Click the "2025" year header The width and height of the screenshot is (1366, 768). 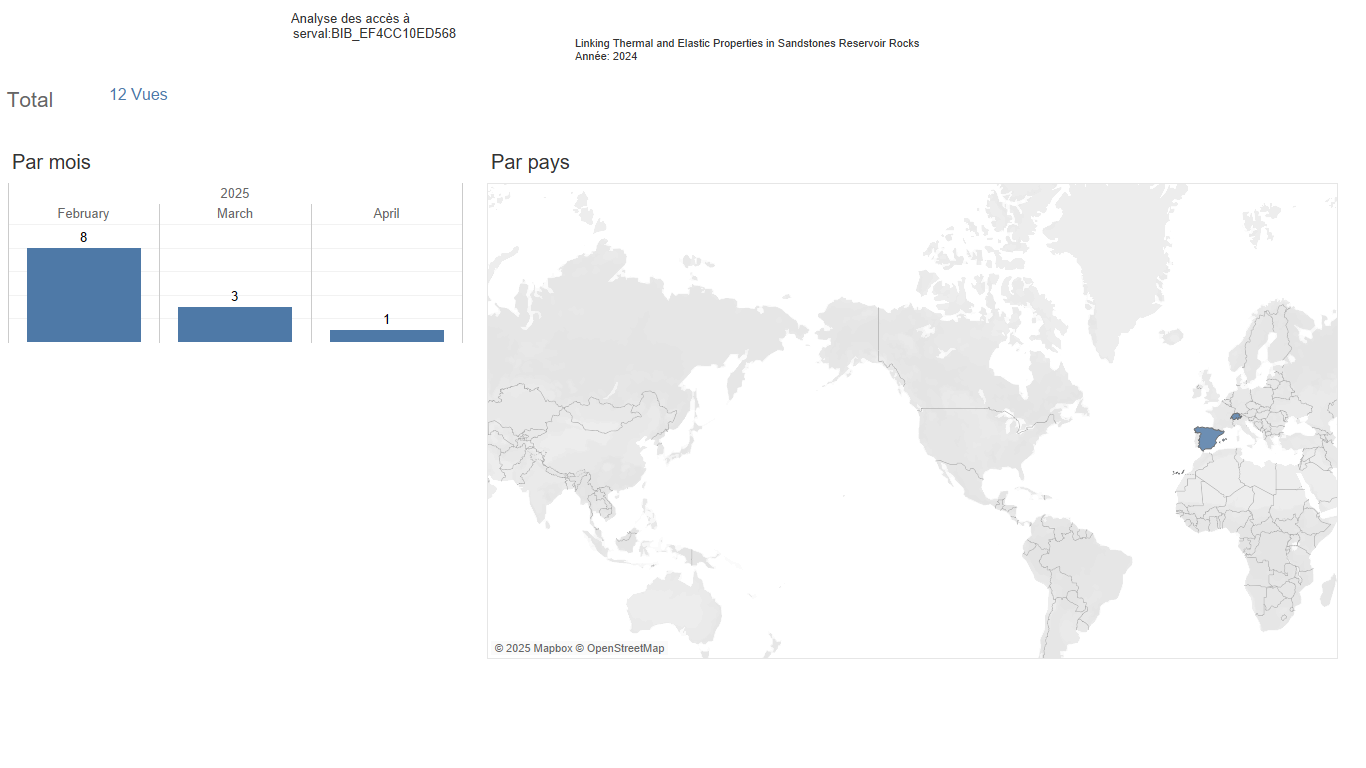tap(235, 193)
